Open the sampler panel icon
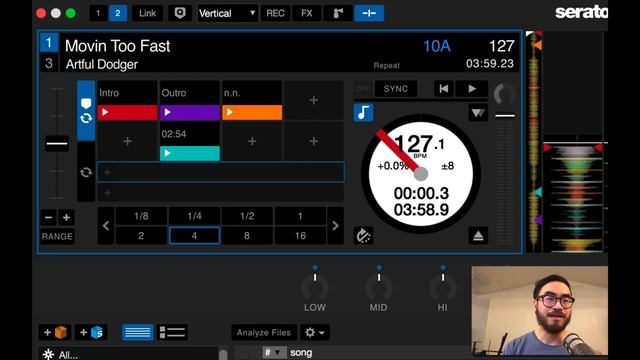 point(338,13)
